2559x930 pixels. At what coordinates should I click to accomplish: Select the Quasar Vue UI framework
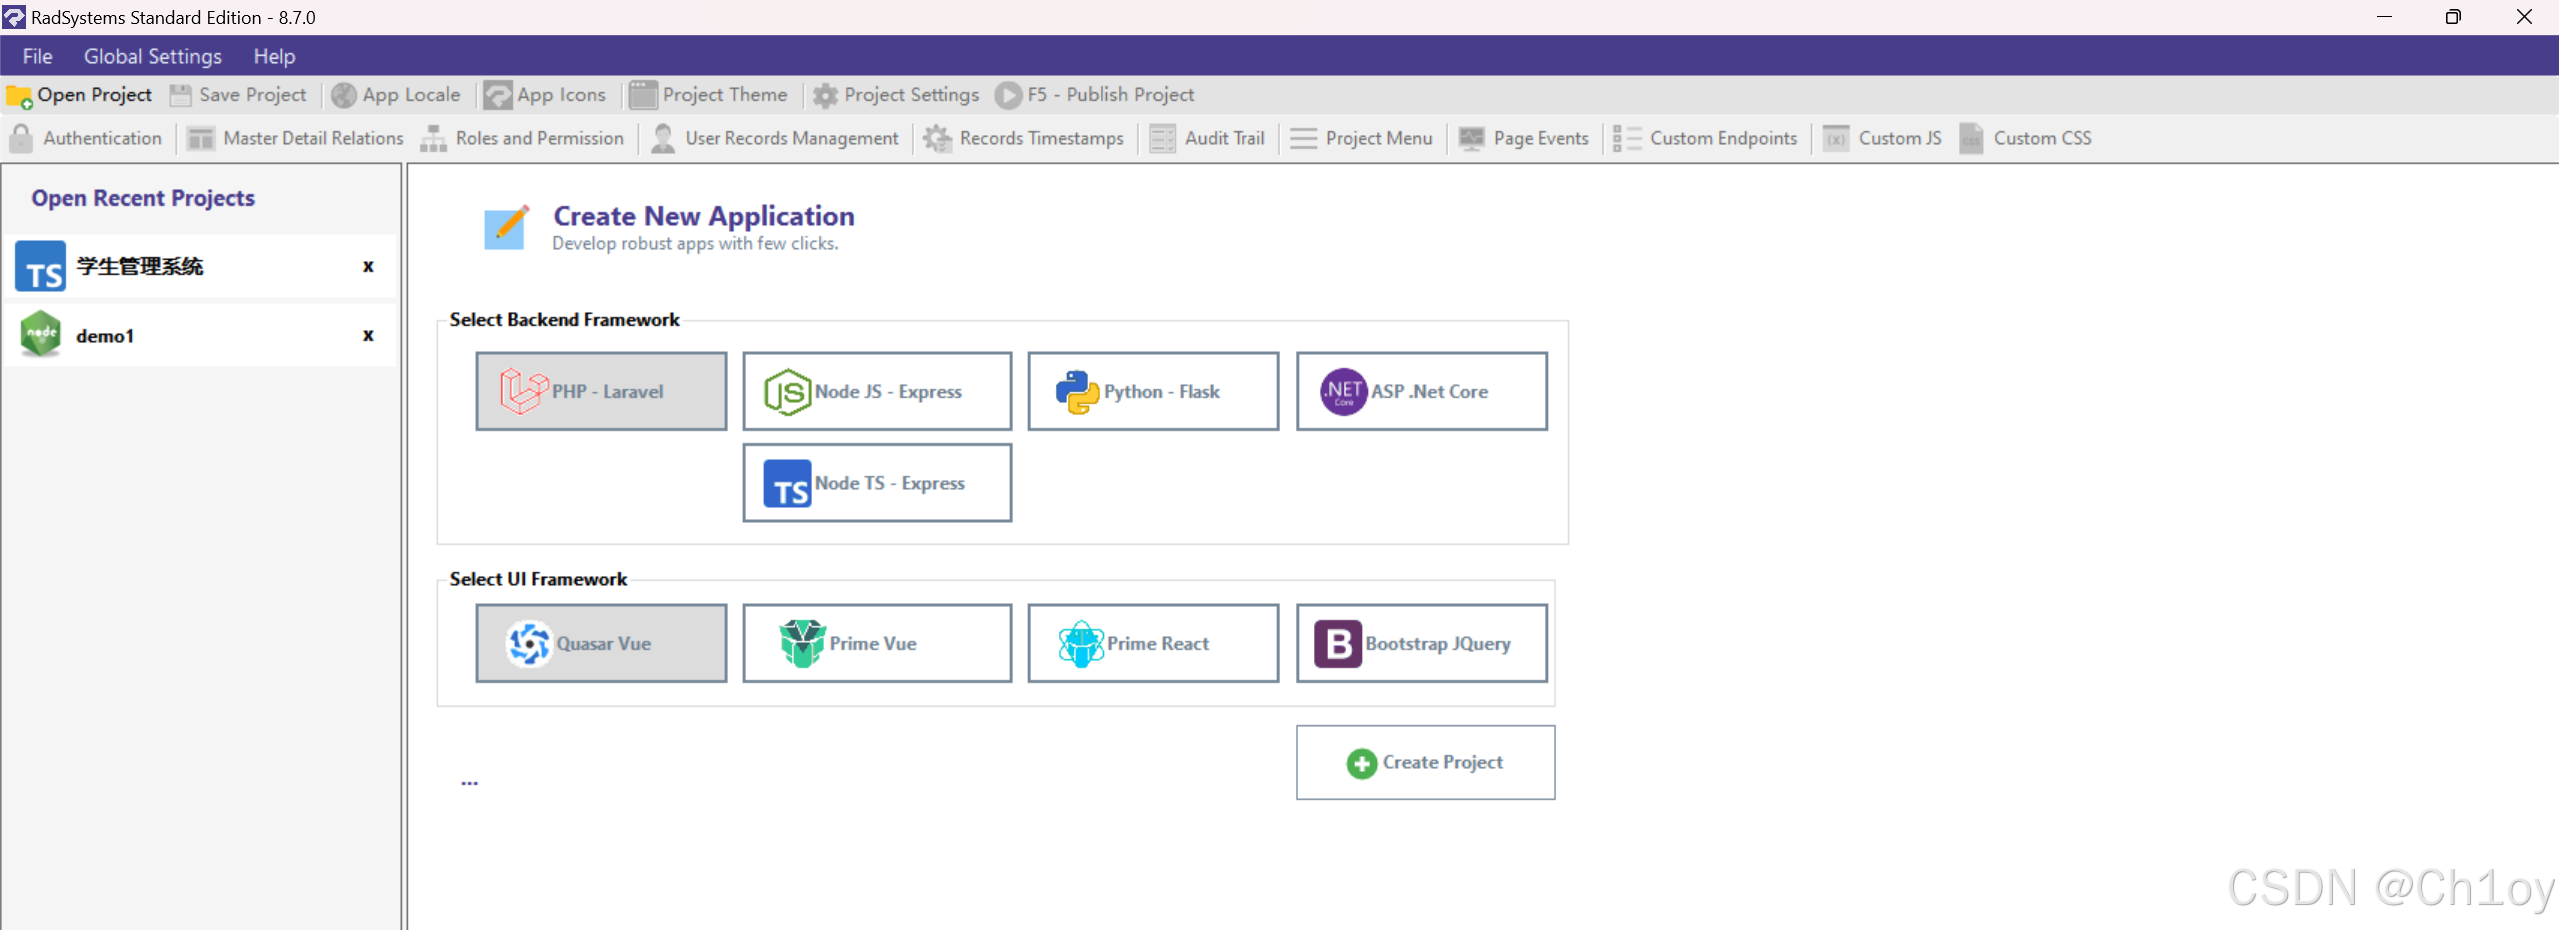pyautogui.click(x=601, y=643)
